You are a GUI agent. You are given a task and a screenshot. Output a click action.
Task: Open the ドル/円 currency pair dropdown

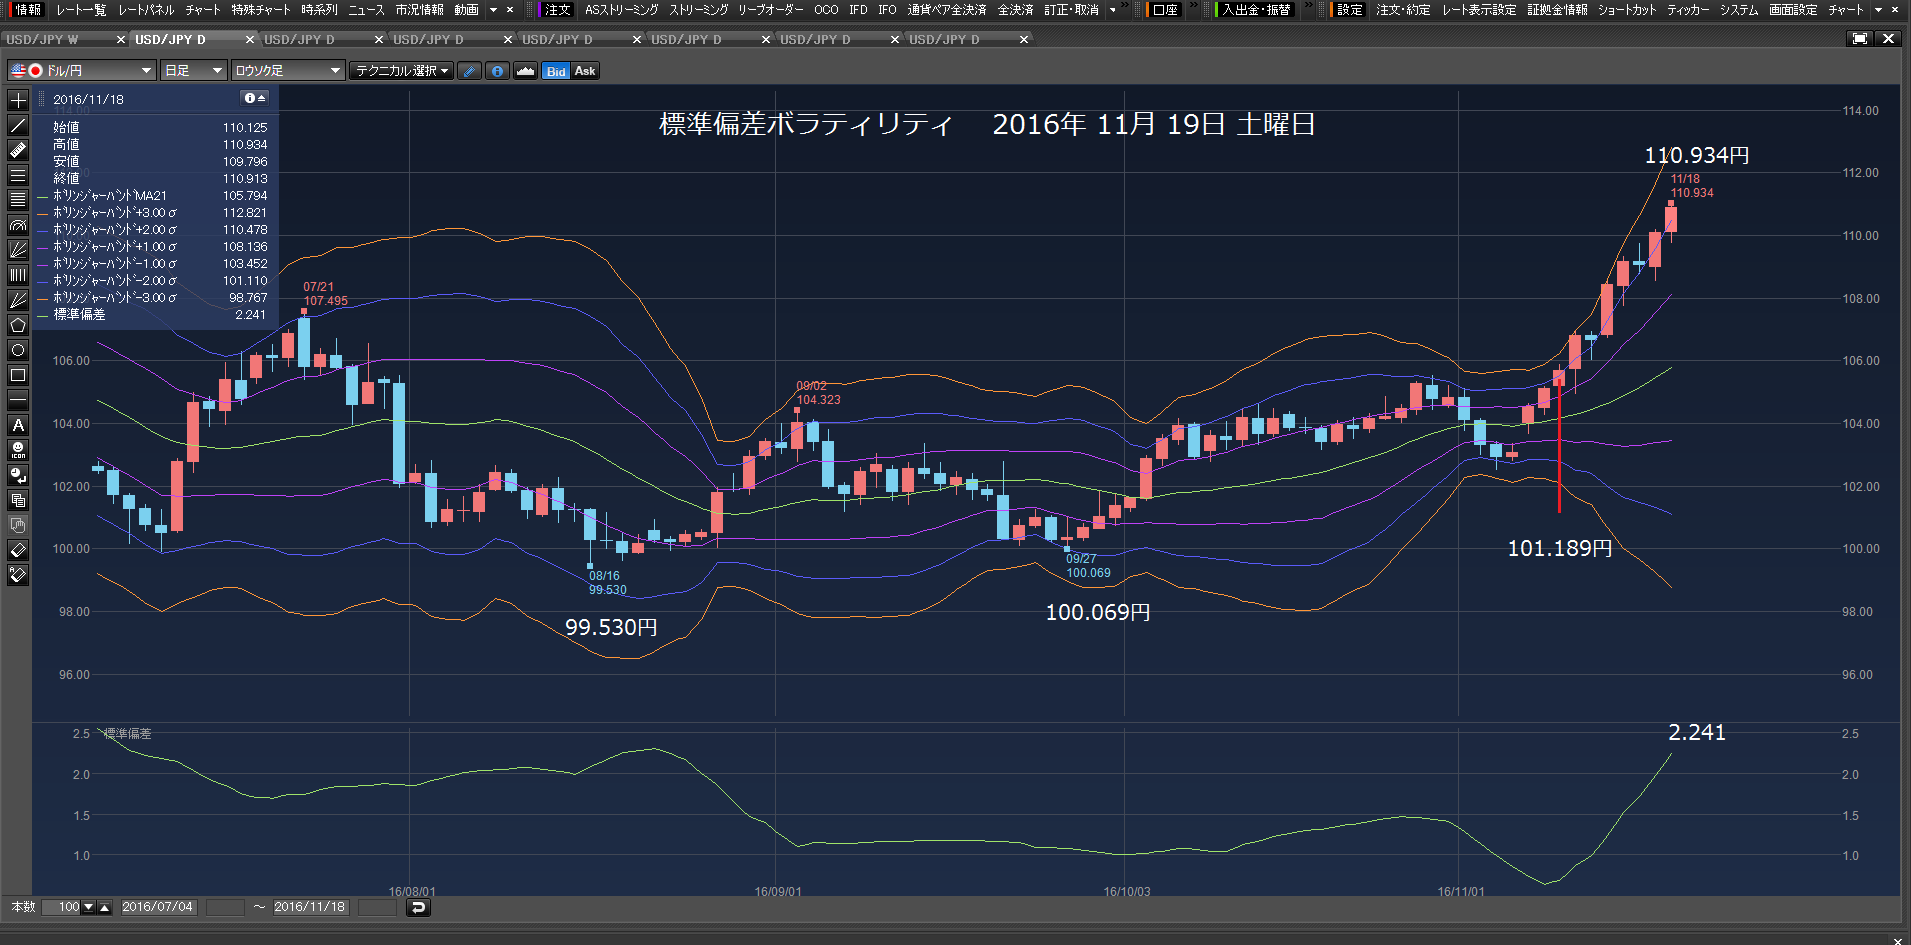(x=82, y=71)
